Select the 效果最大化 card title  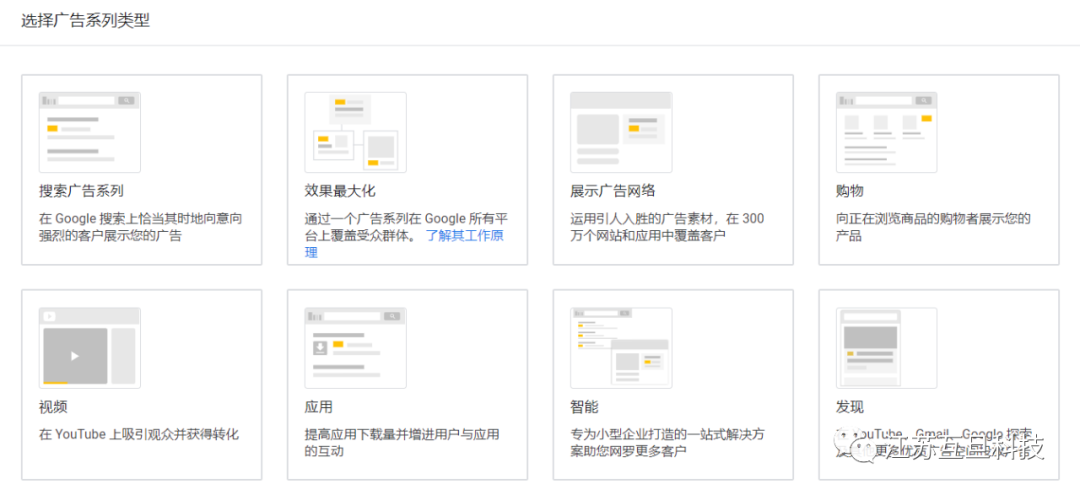click(x=340, y=191)
